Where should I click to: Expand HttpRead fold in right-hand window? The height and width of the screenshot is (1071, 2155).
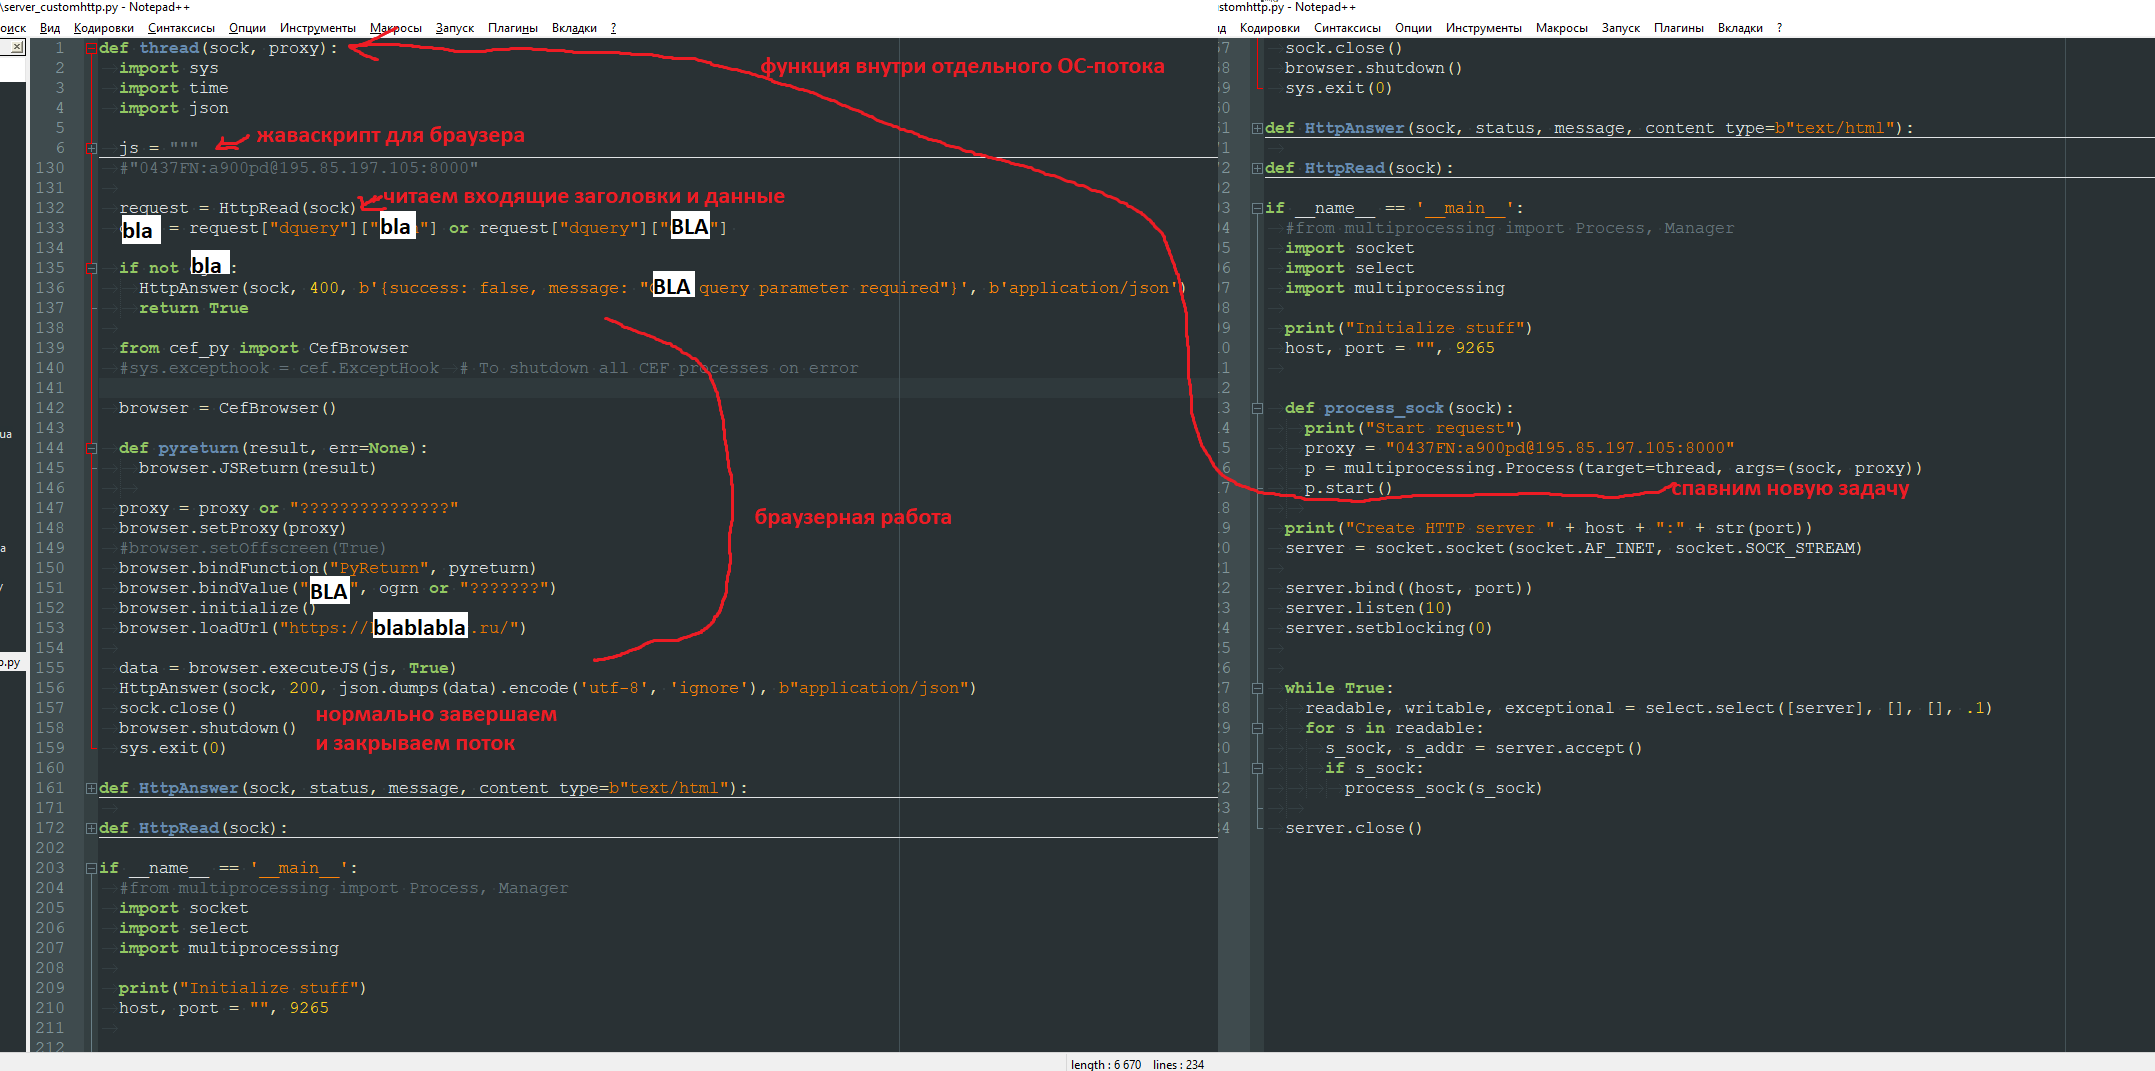[1257, 168]
